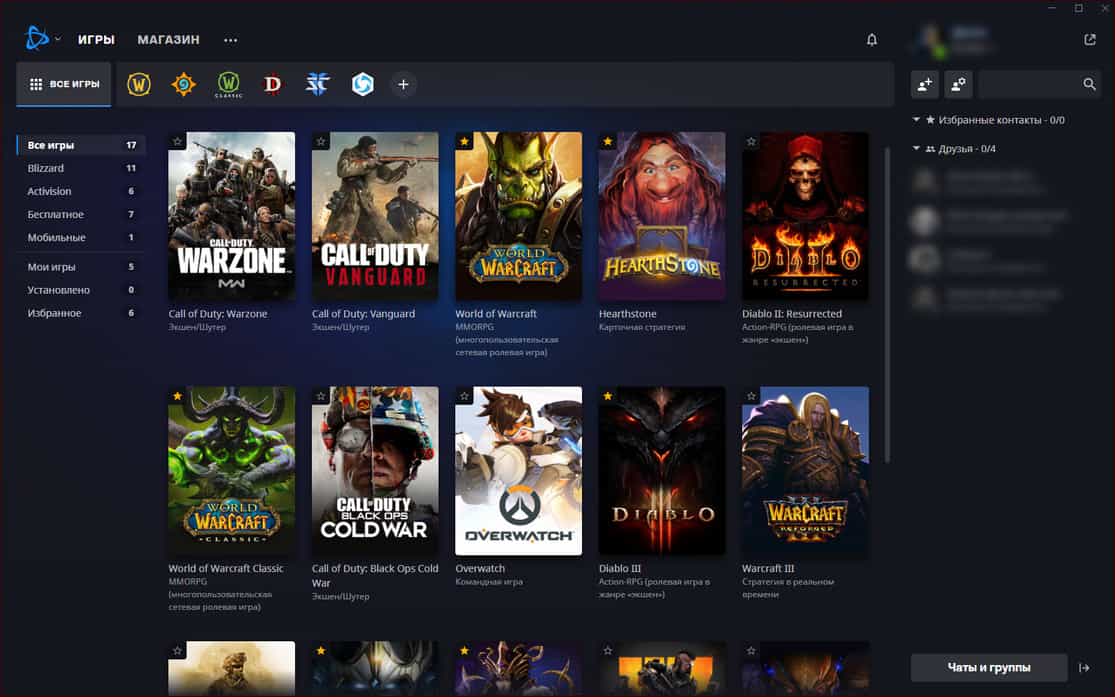The height and width of the screenshot is (697, 1115).
Task: Unfavorite Hearthstone using its star
Action: [608, 142]
